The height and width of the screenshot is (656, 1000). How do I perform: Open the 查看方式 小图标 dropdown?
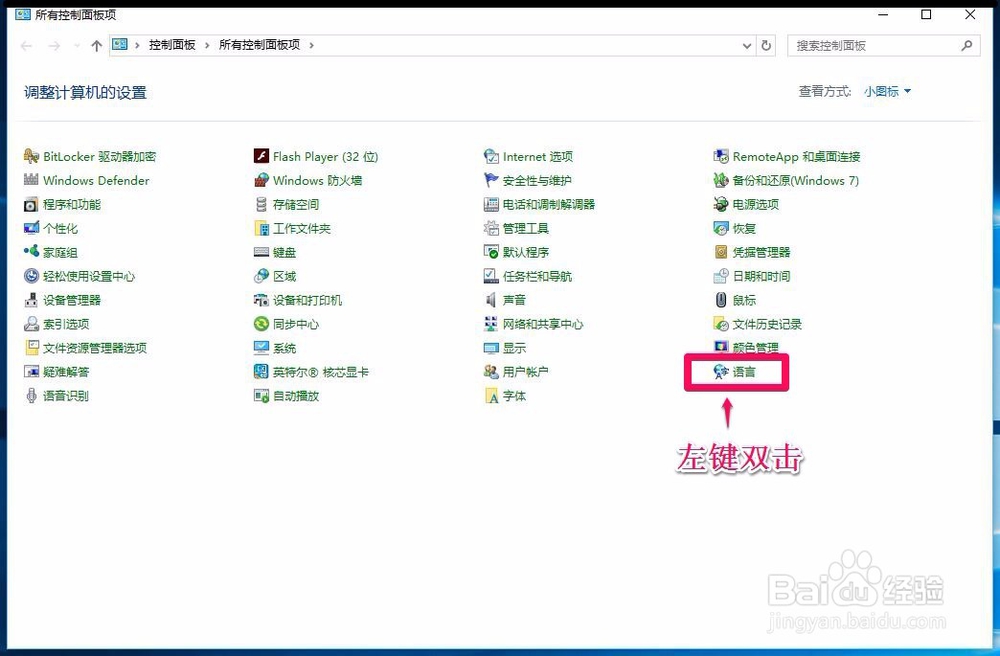pyautogui.click(x=887, y=92)
